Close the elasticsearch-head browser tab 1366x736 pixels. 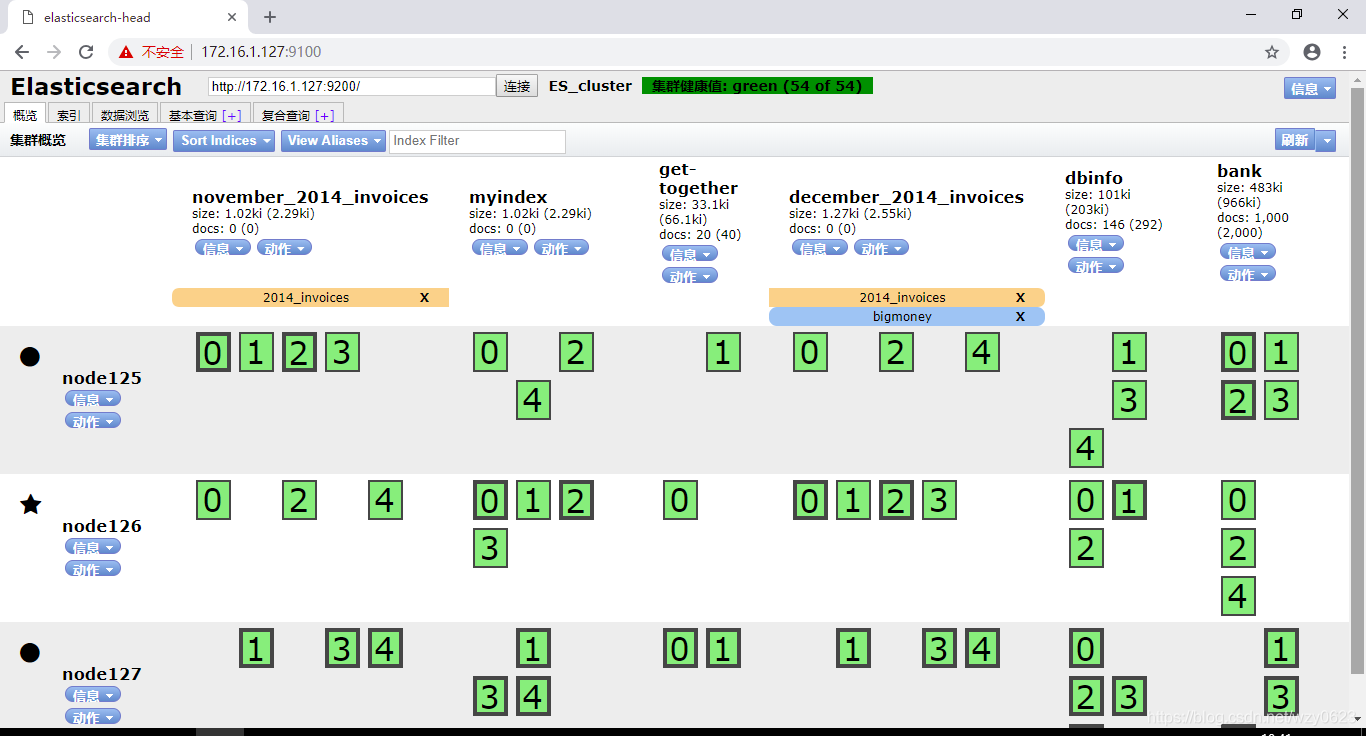(233, 17)
